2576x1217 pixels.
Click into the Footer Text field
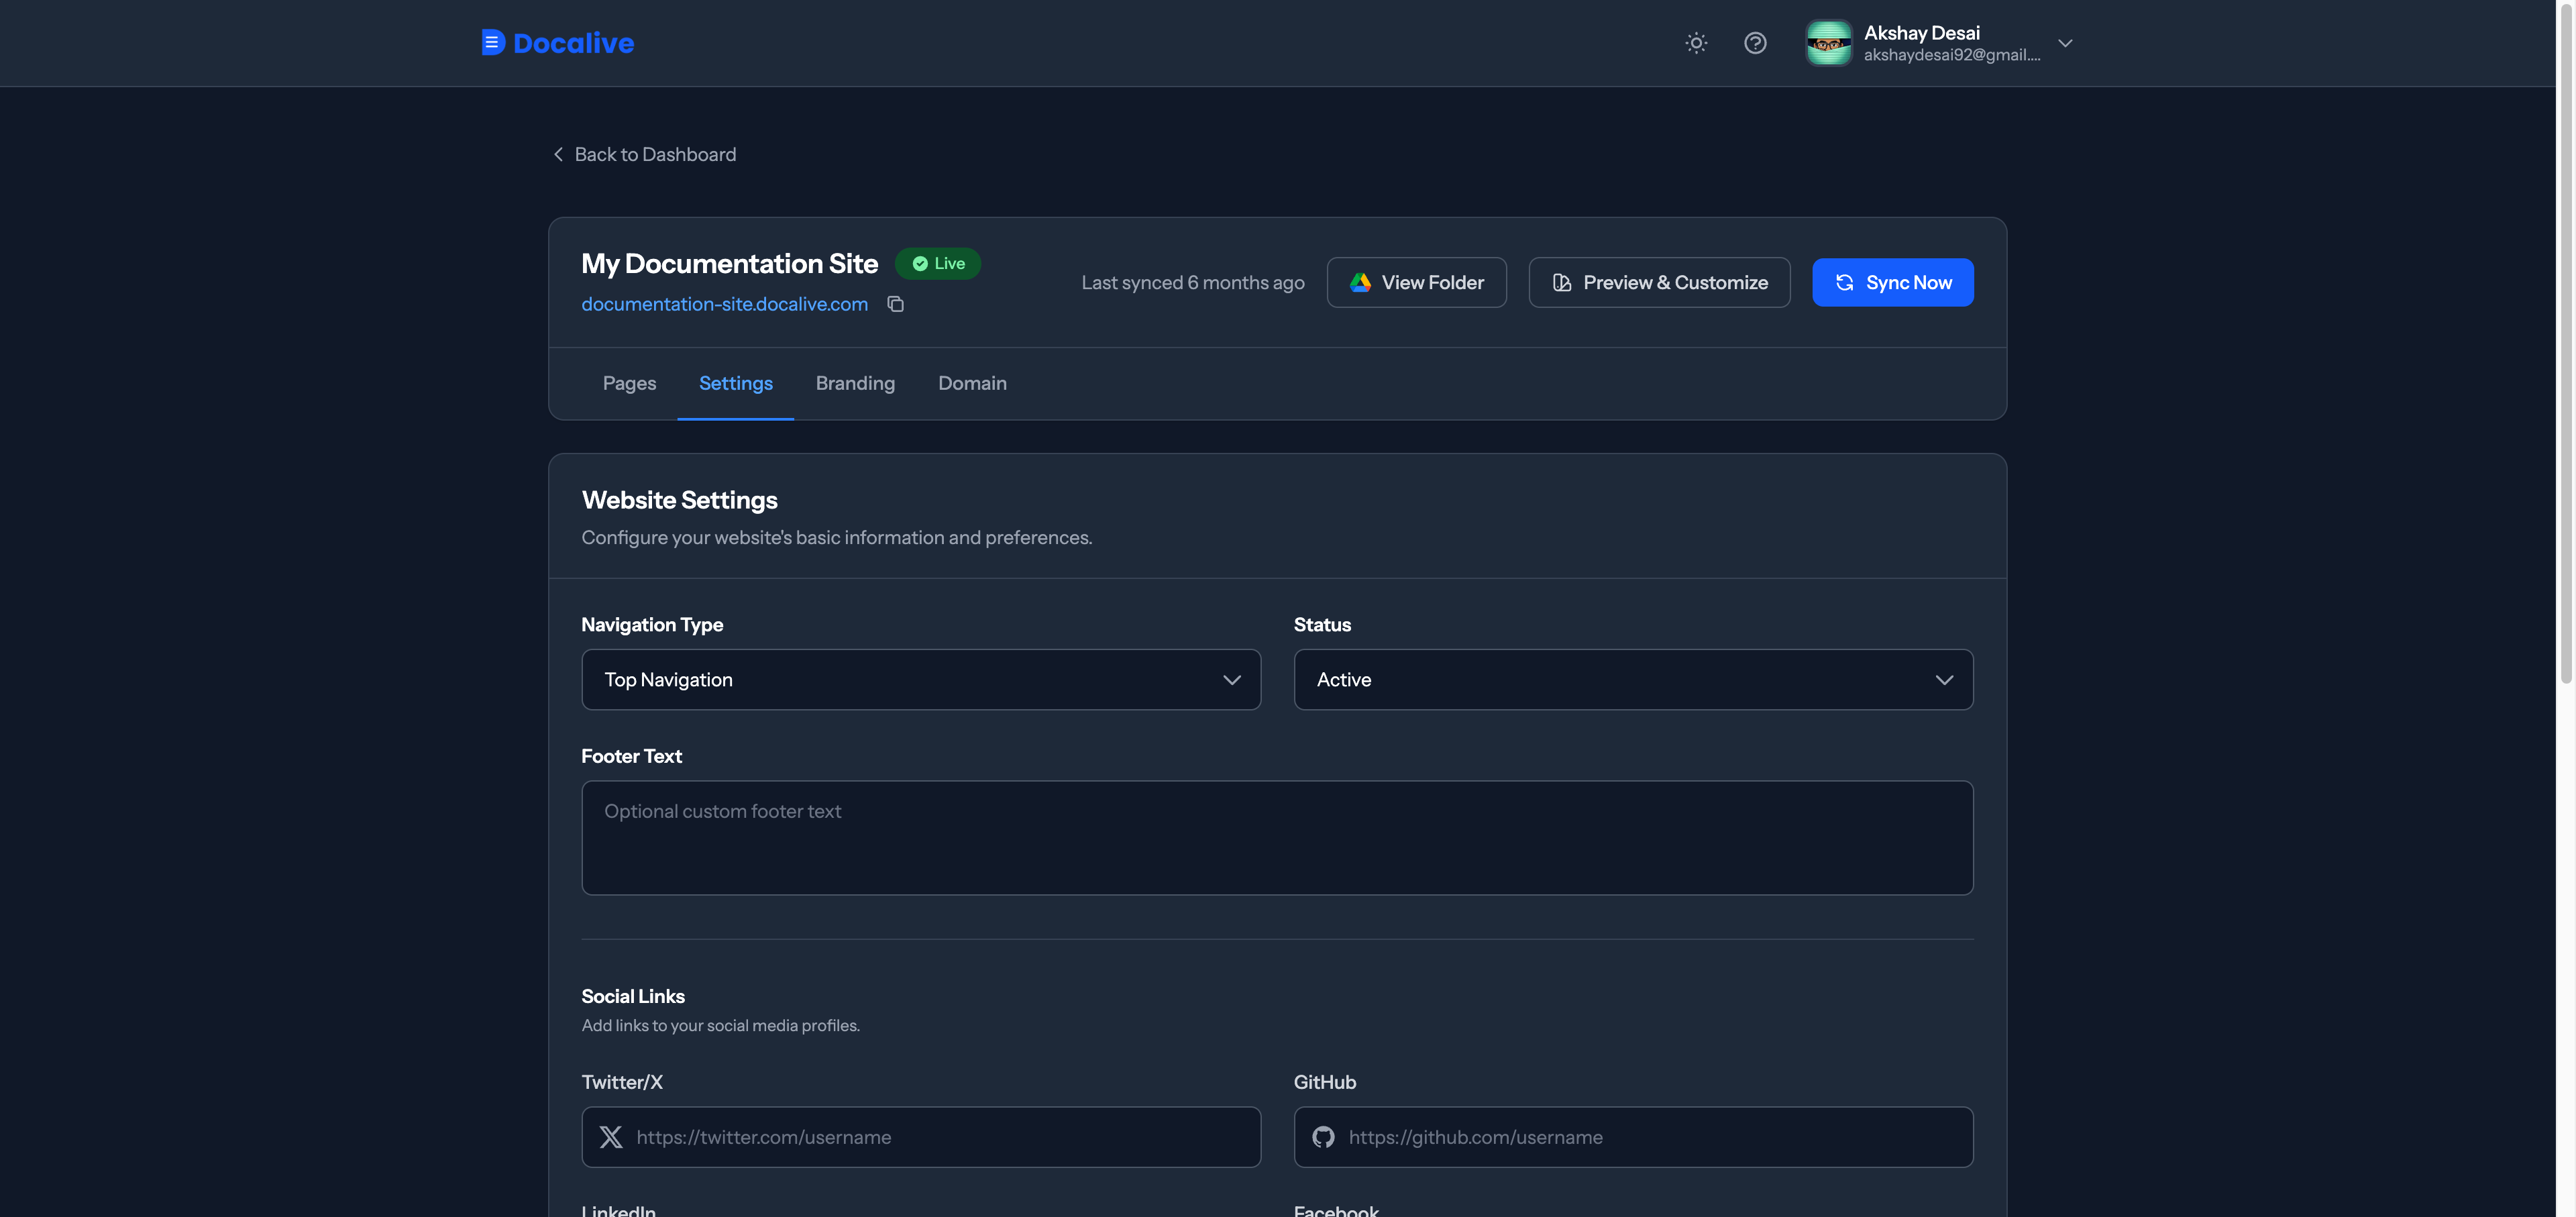pyautogui.click(x=1277, y=838)
